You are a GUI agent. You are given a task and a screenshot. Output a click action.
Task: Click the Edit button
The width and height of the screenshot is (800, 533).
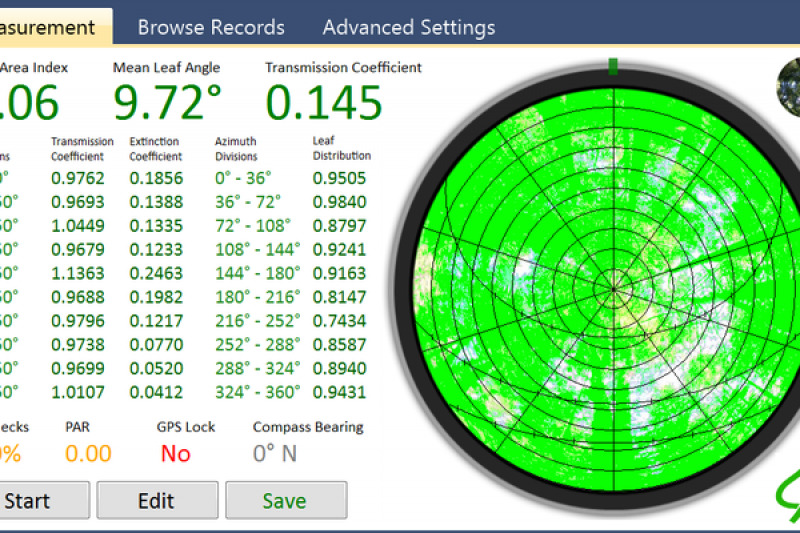point(157,500)
